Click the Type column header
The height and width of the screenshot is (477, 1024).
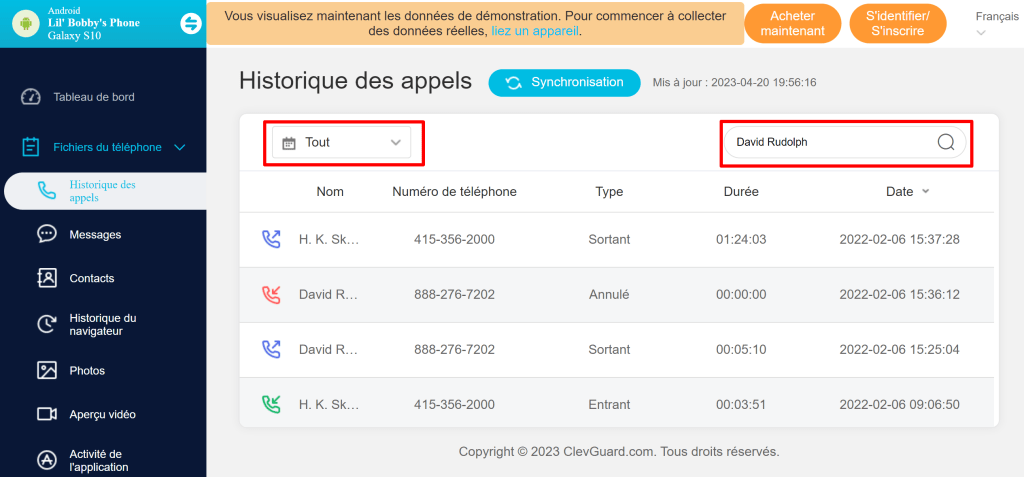click(x=609, y=191)
